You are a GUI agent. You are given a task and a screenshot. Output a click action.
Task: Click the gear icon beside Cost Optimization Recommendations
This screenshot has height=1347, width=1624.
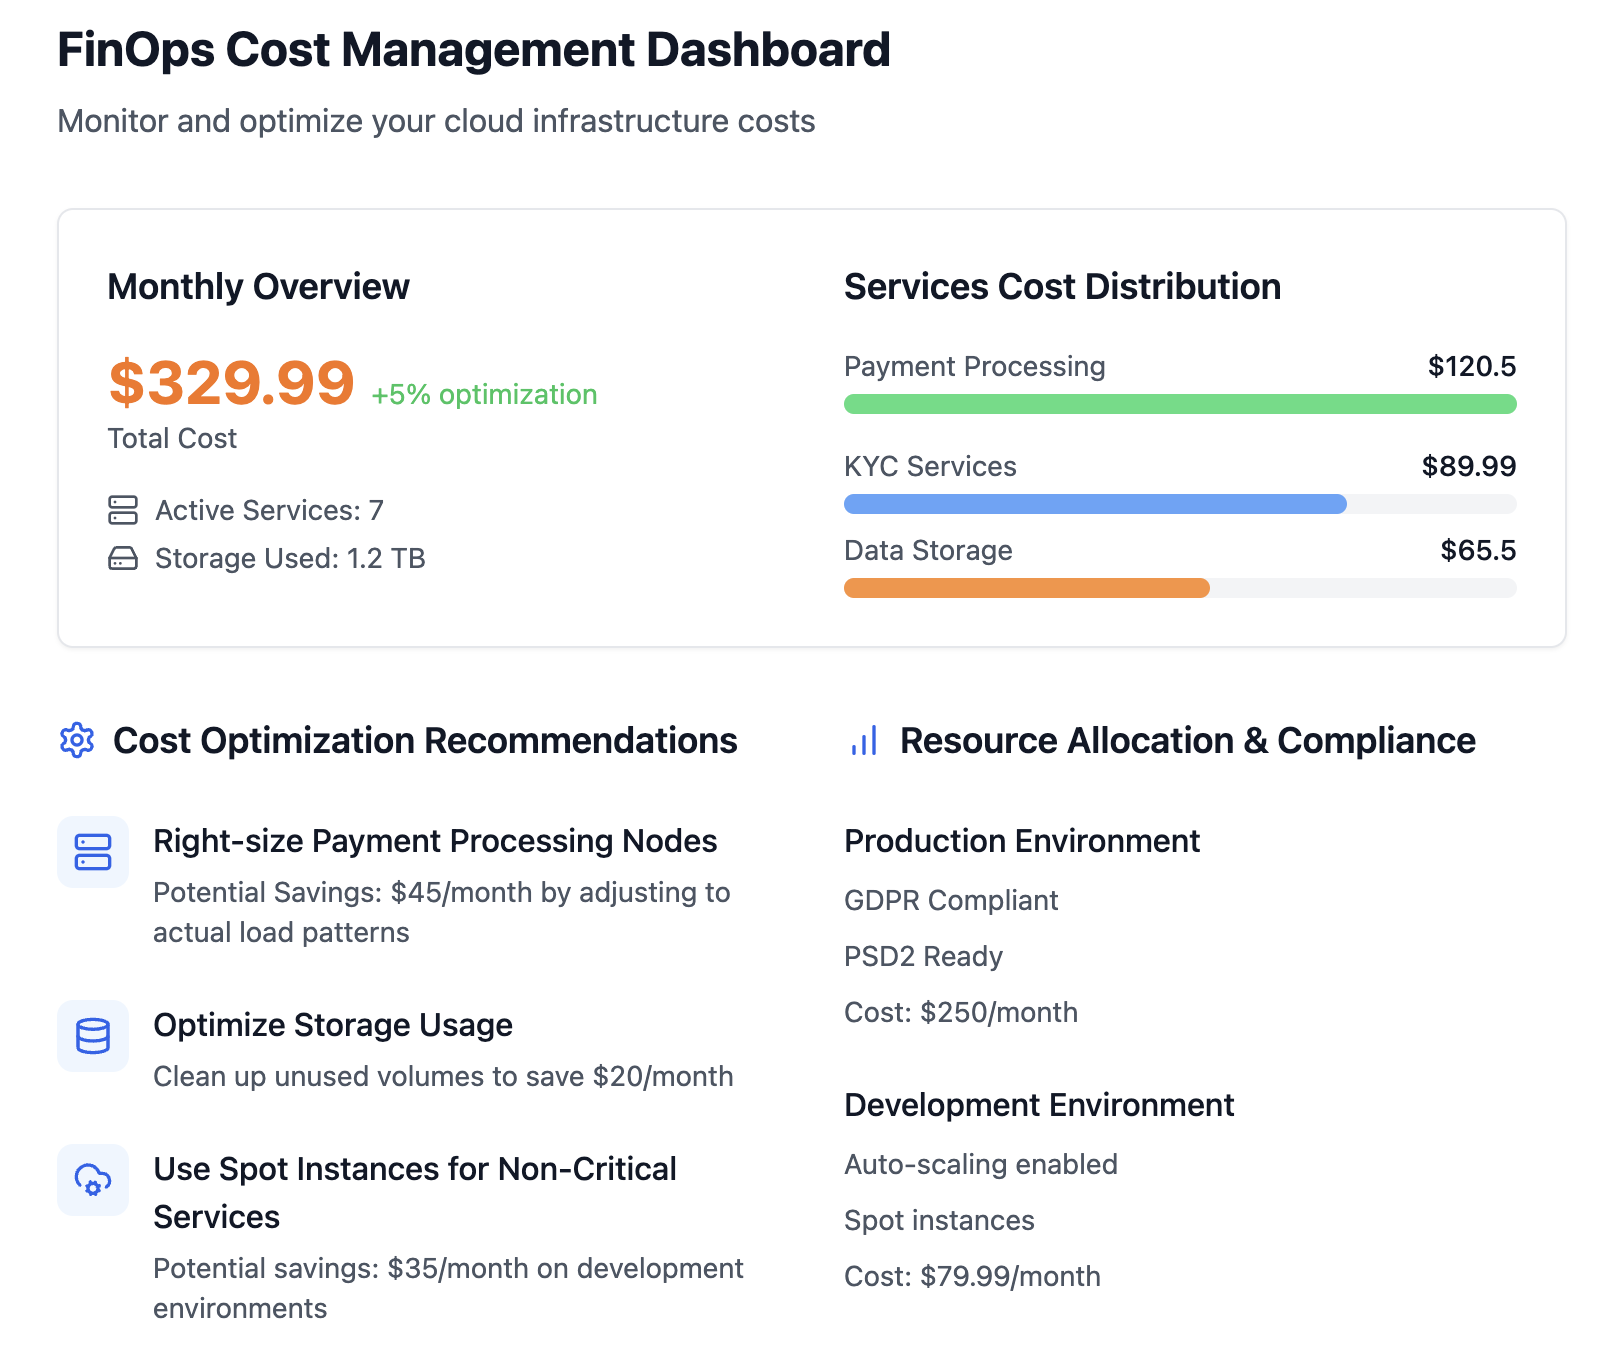77,741
